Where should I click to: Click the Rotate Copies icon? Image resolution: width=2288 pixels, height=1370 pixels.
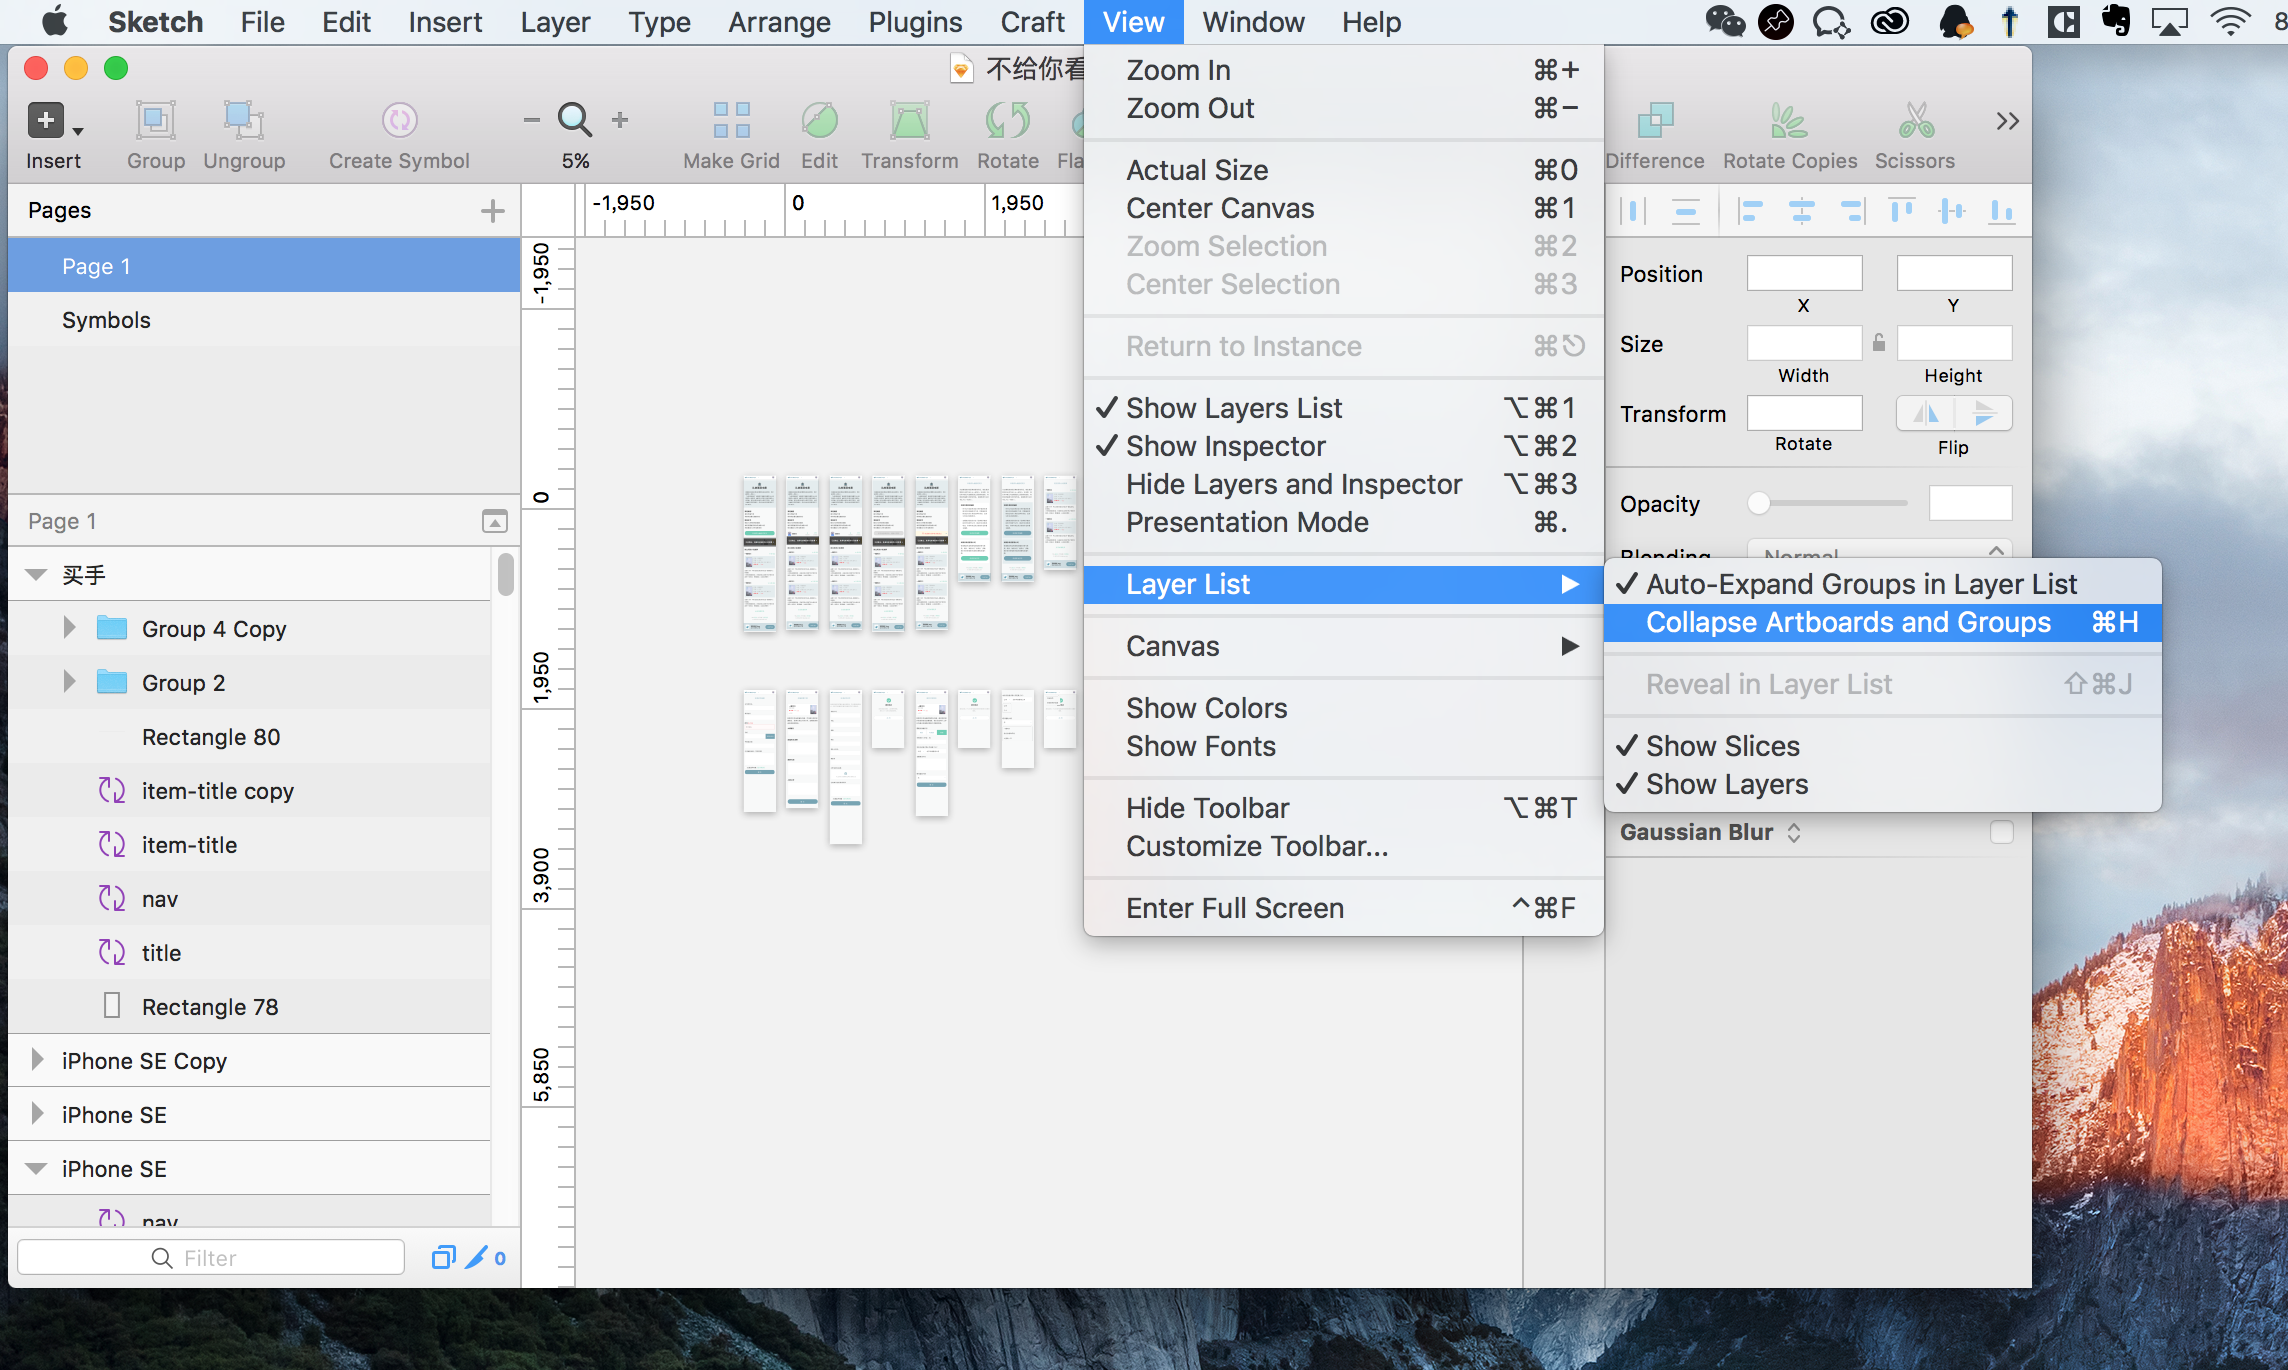[1789, 121]
